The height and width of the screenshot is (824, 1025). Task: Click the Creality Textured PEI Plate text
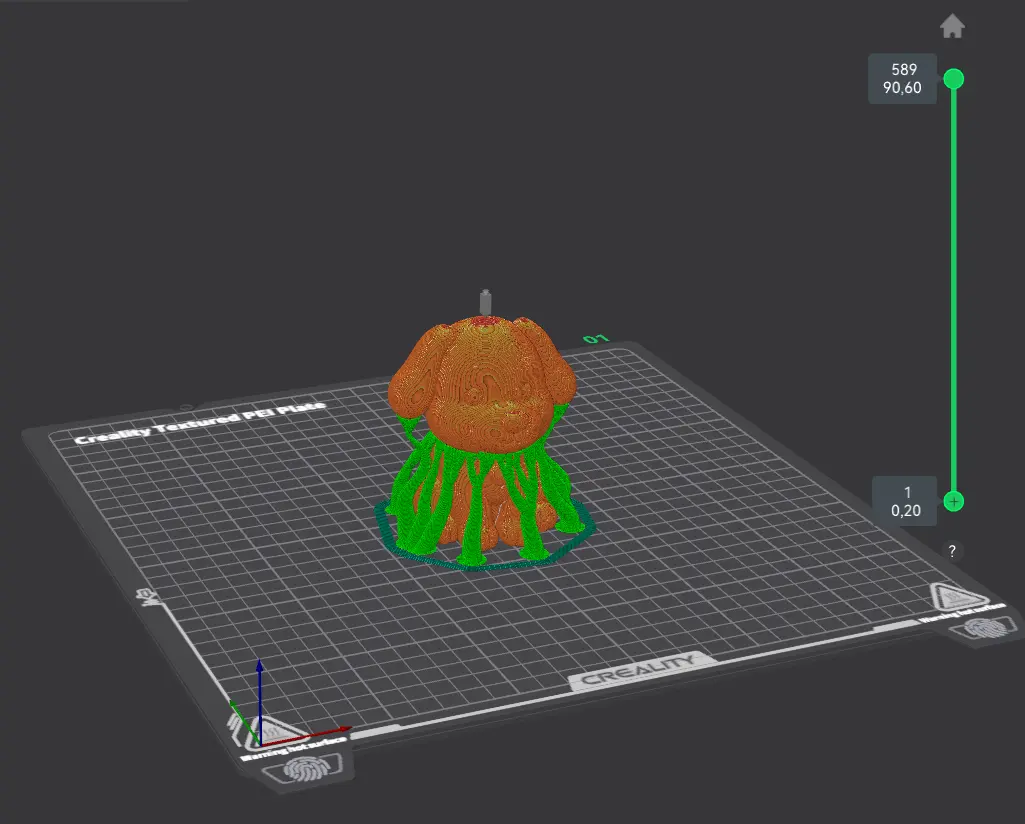point(199,422)
